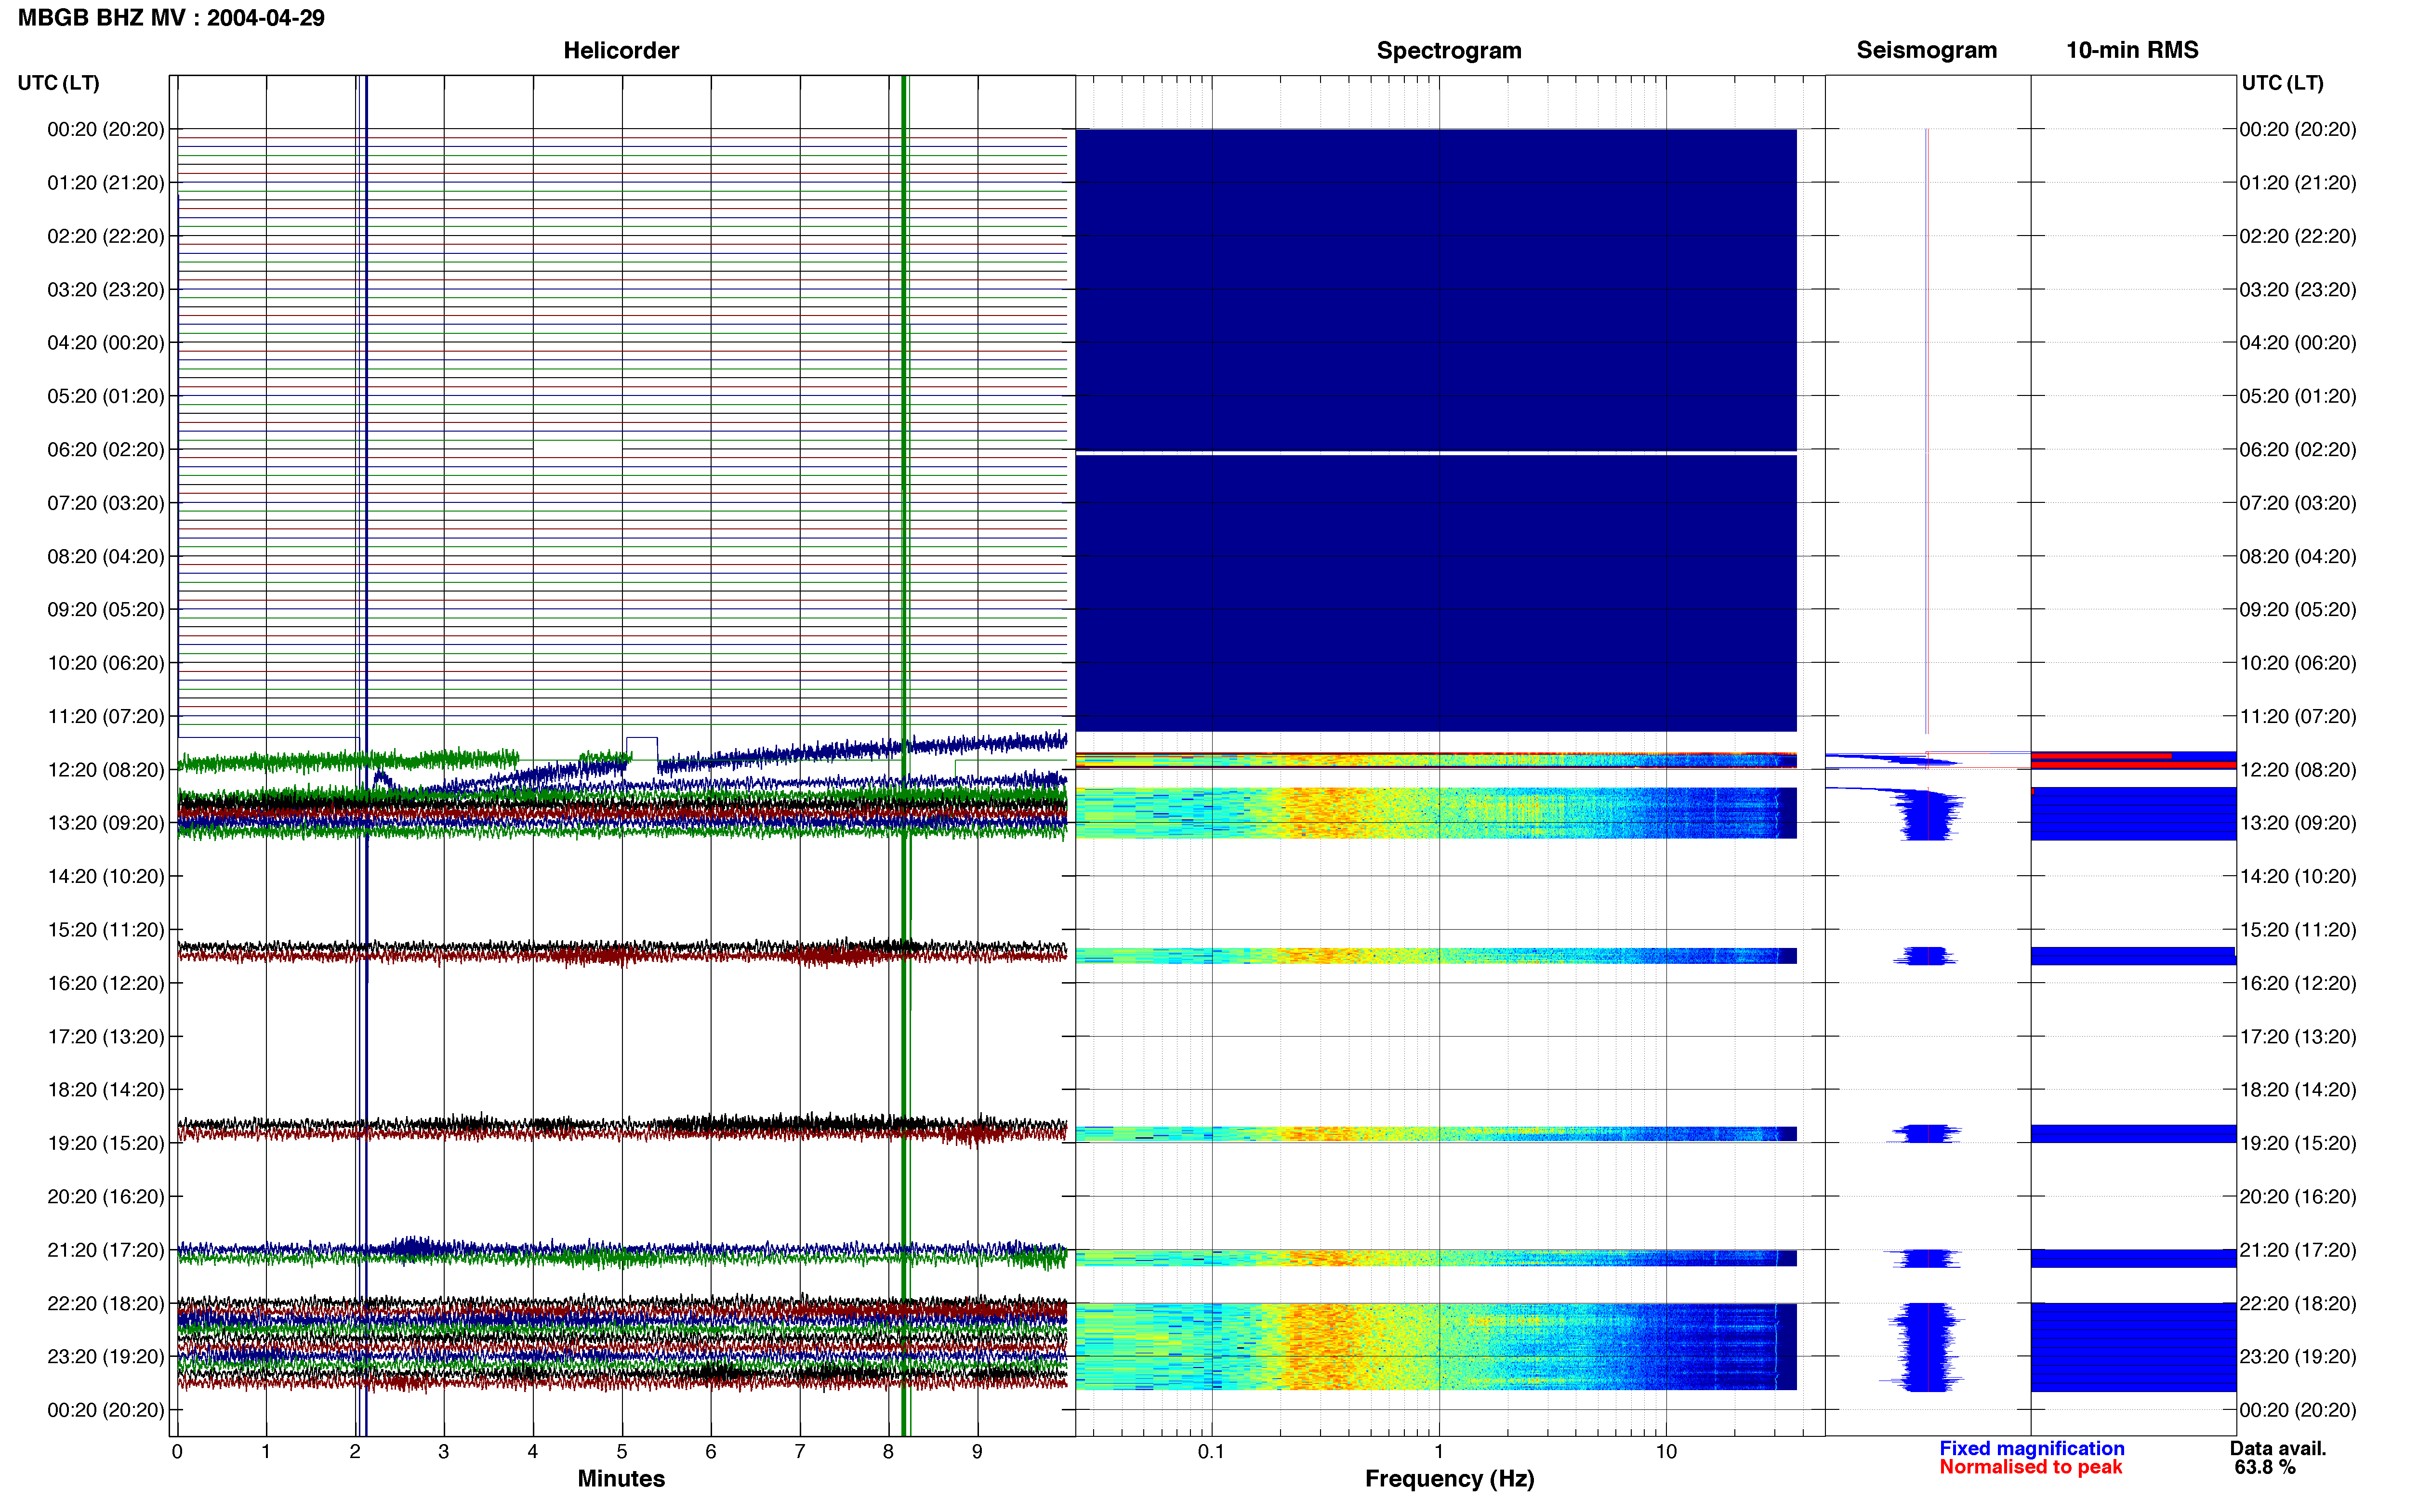2418x1512 pixels.
Task: Click left time label 16:20 (12:20)
Action: click(x=106, y=983)
